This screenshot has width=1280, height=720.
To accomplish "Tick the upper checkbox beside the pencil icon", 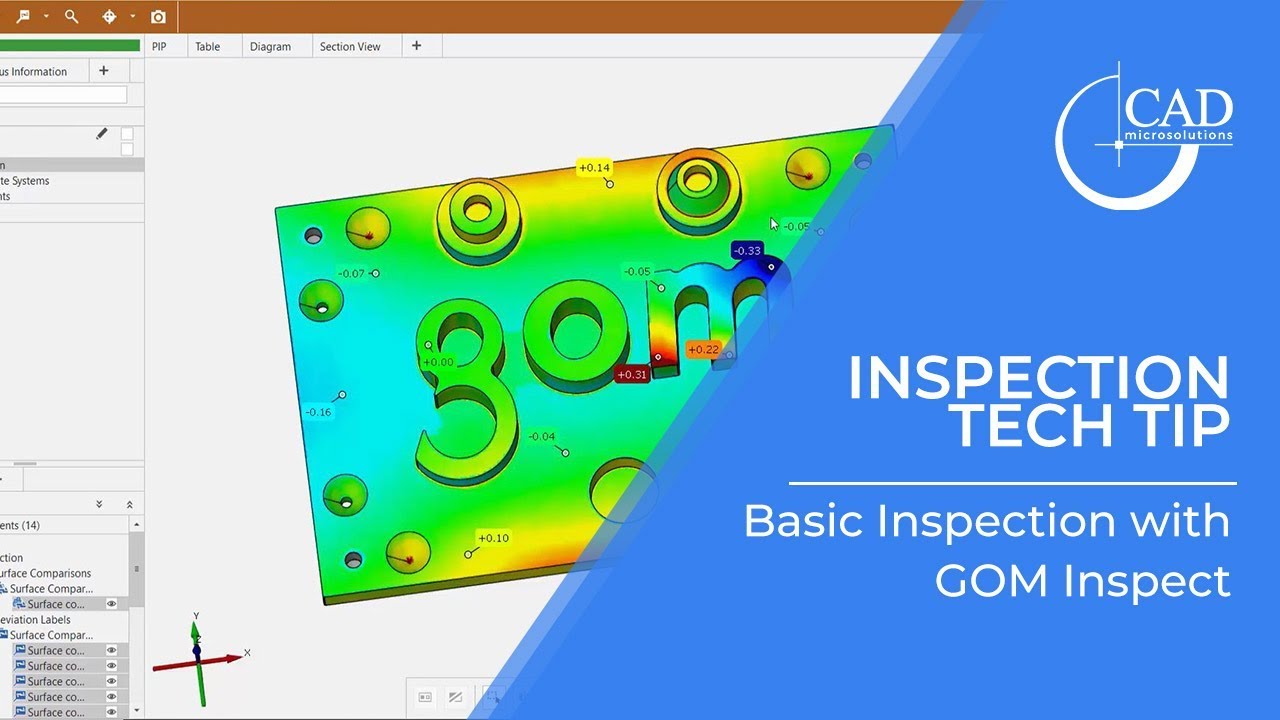I will pos(127,134).
